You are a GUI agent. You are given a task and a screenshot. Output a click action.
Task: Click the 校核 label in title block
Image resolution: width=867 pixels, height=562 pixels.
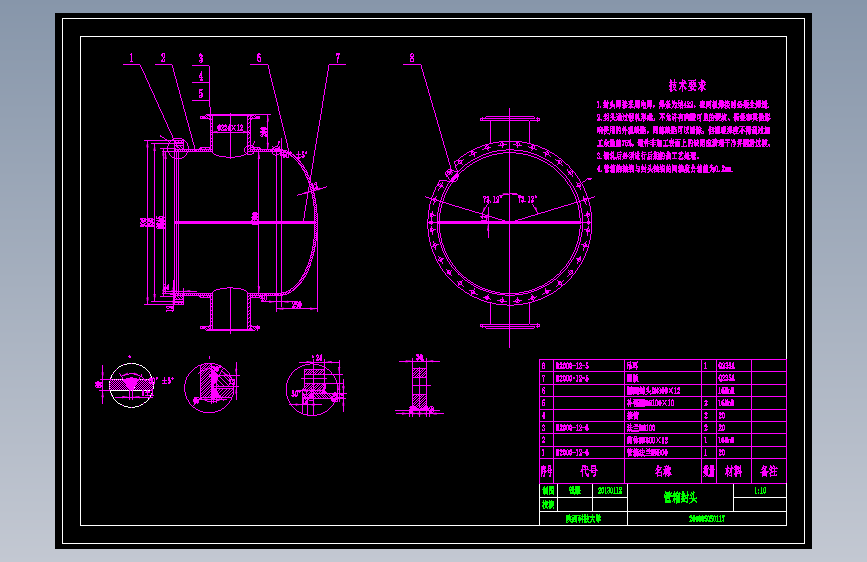click(548, 504)
